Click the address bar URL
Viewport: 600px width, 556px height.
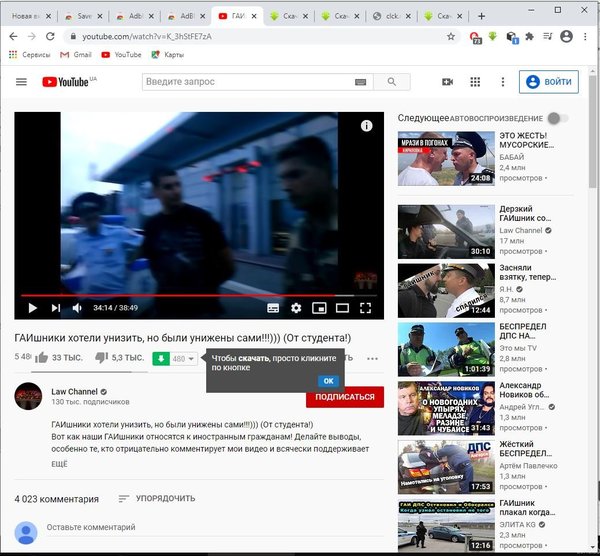(147, 36)
